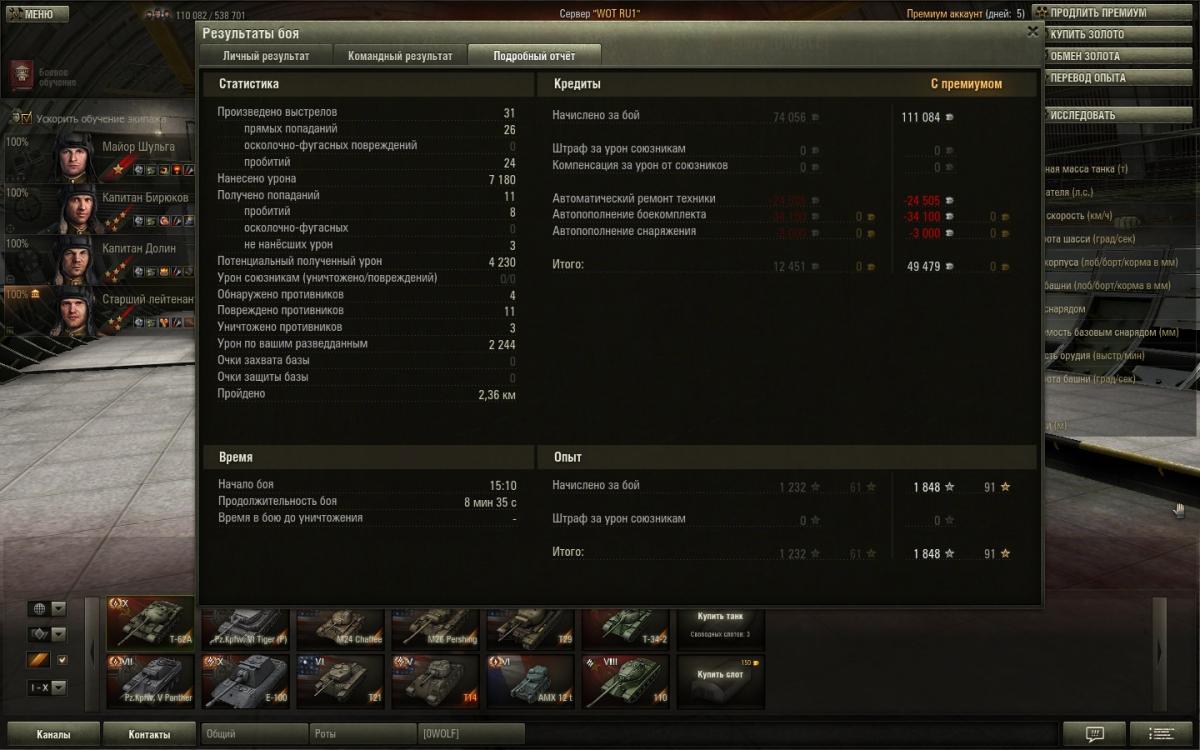The width and height of the screenshot is (1200, 750).
Task: Toggle Ускорить обучение экипажа checkbox
Action: click(27, 118)
